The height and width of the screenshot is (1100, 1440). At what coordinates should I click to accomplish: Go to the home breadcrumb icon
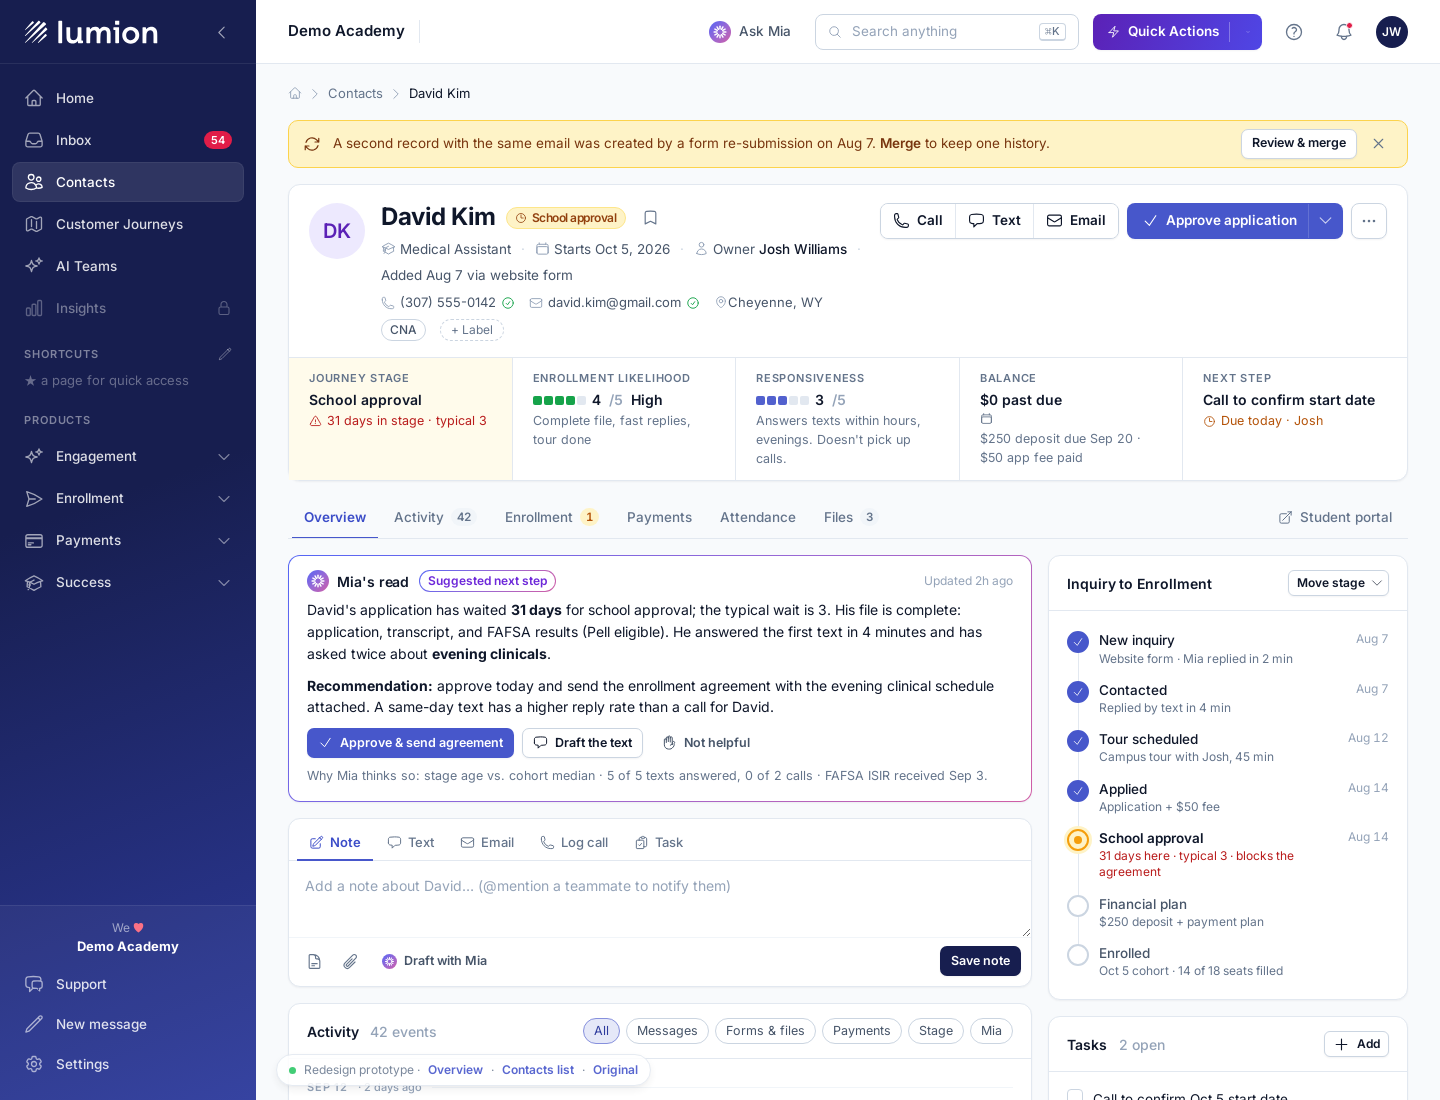295,93
